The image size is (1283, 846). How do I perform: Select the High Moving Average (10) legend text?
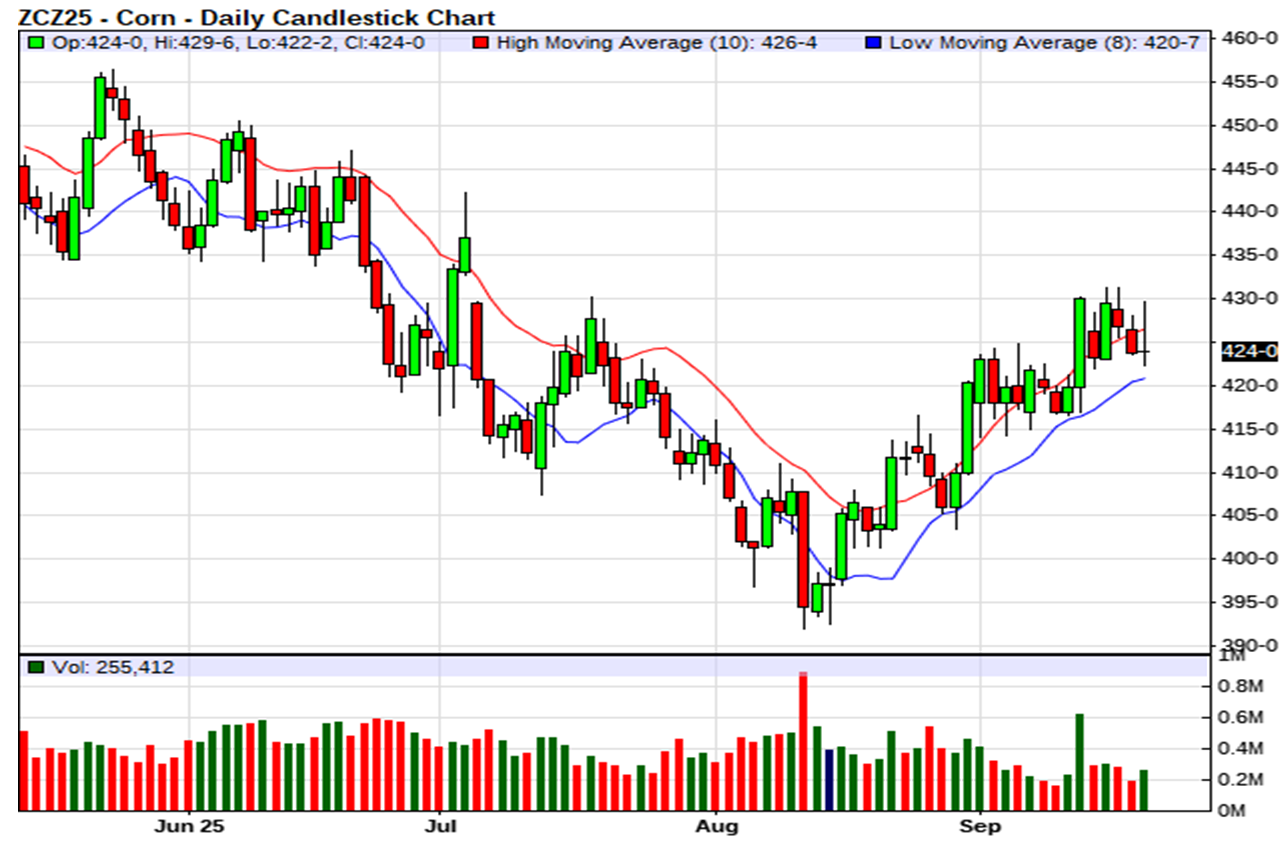[x=656, y=42]
